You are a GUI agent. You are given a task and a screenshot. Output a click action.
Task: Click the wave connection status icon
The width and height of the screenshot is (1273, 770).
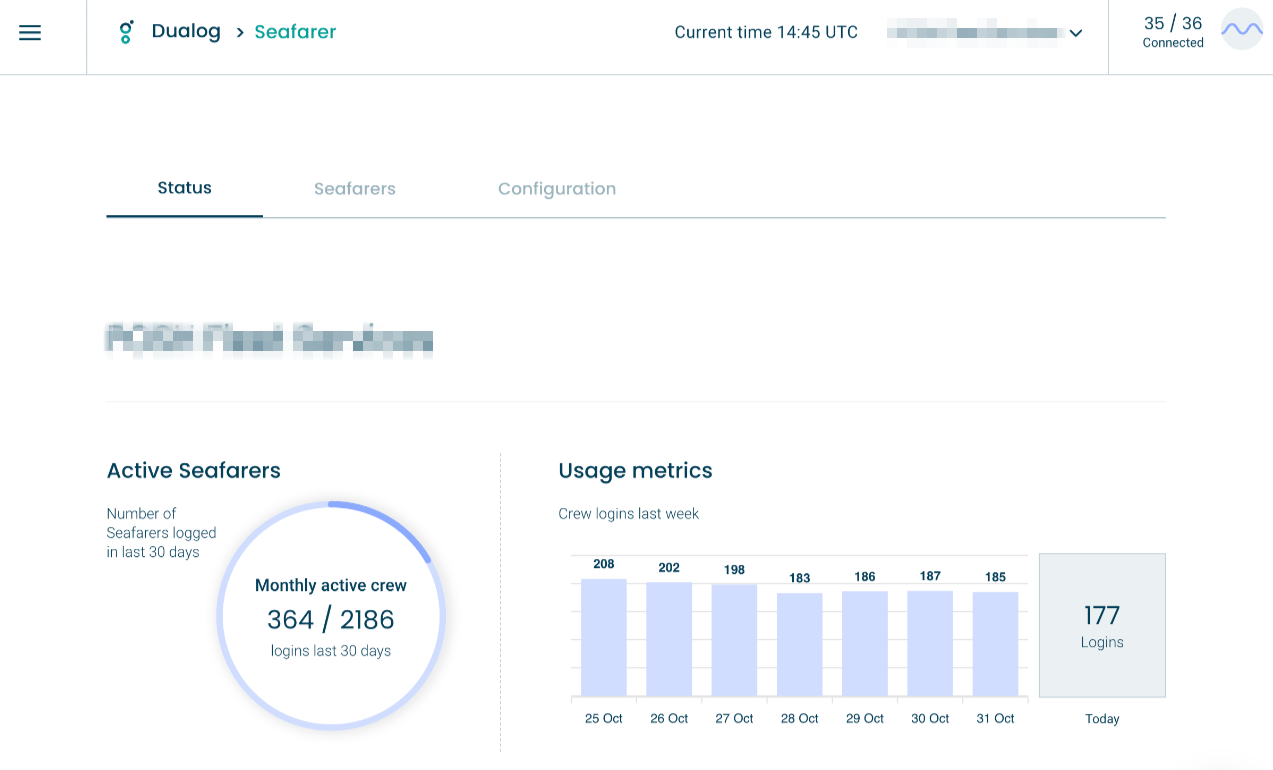[1242, 30]
